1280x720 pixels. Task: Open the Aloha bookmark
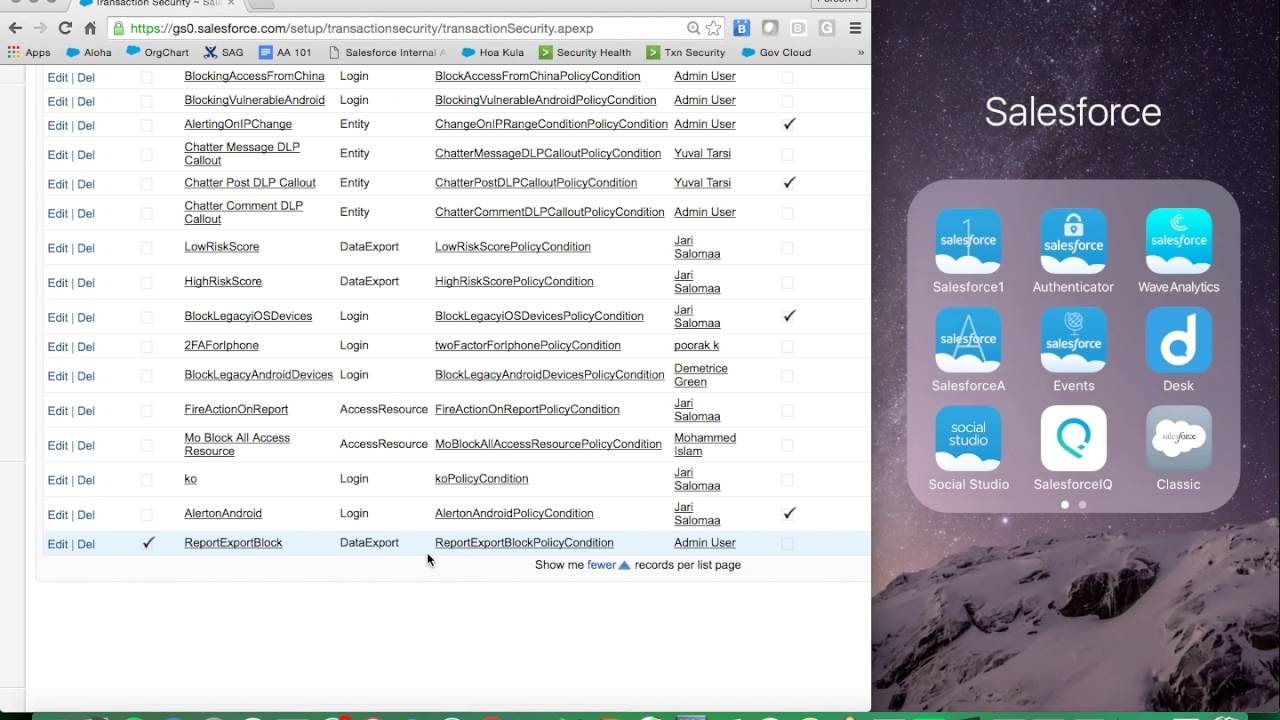[89, 52]
